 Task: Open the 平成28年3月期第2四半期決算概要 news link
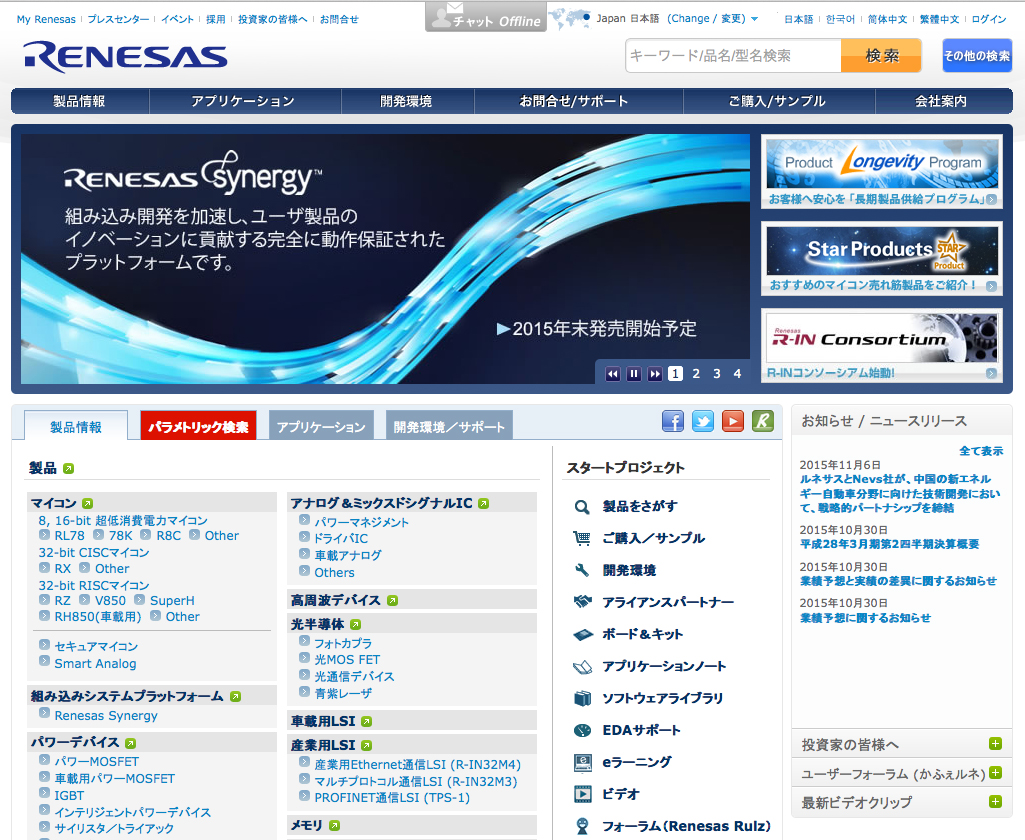889,544
